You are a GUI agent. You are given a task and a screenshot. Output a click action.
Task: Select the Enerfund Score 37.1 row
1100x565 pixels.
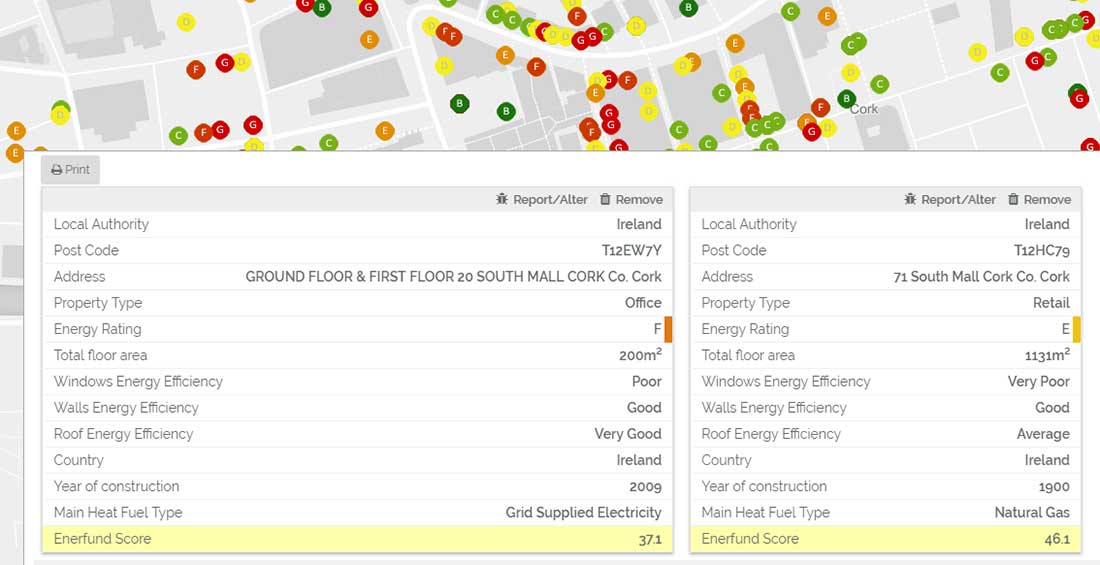(x=357, y=539)
